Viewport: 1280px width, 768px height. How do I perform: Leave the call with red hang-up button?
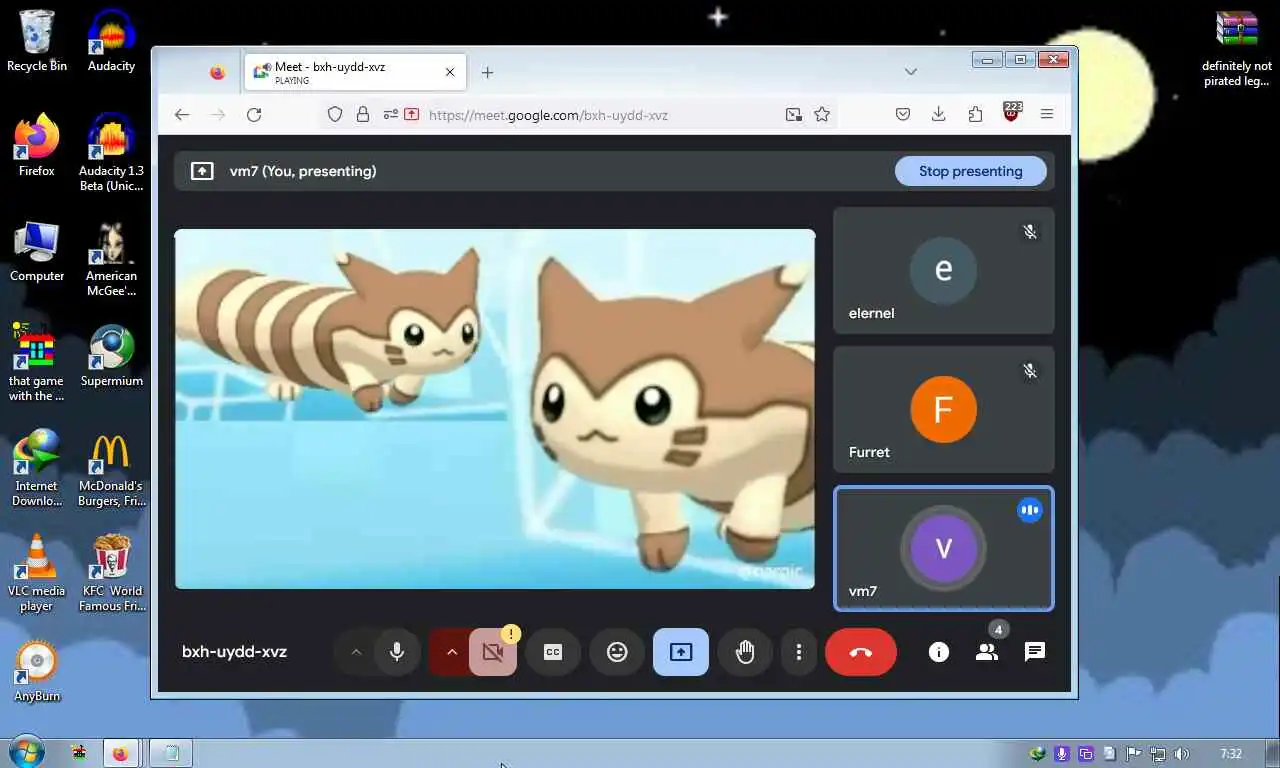pos(861,652)
